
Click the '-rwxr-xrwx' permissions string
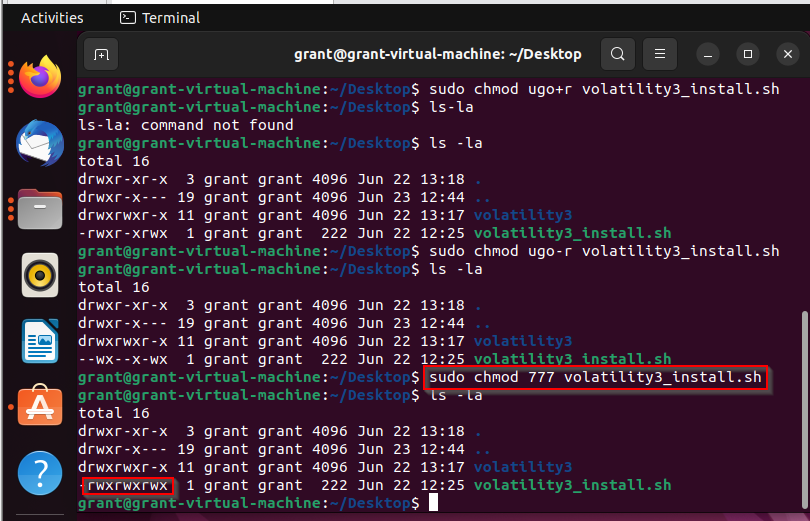pyautogui.click(x=123, y=233)
